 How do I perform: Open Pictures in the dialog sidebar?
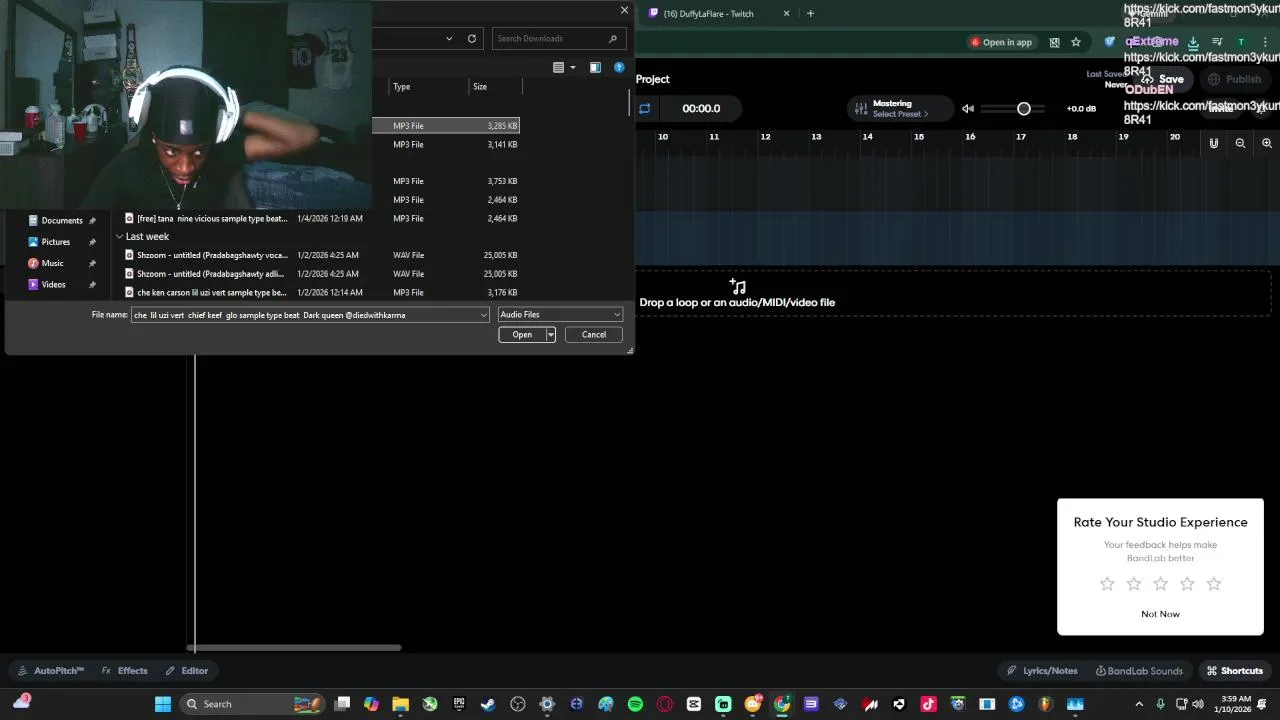pos(55,242)
